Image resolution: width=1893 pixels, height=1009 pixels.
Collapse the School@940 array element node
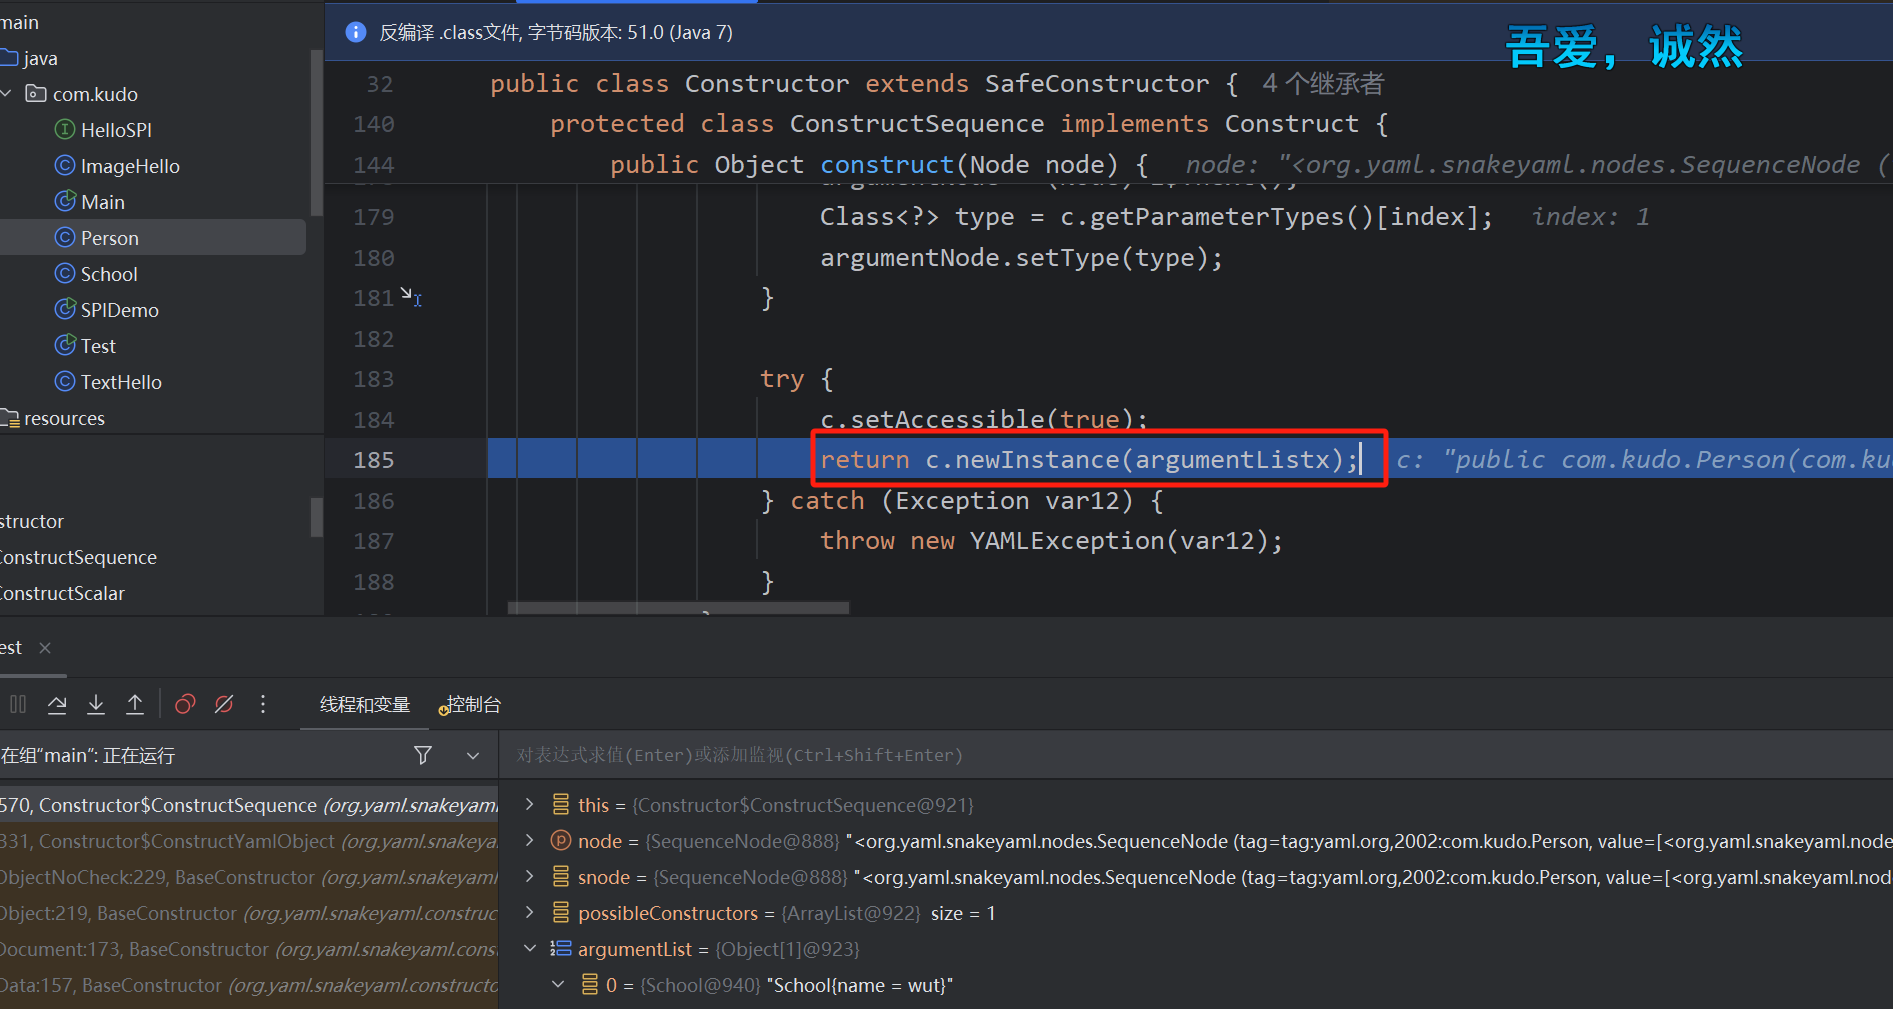pos(558,984)
